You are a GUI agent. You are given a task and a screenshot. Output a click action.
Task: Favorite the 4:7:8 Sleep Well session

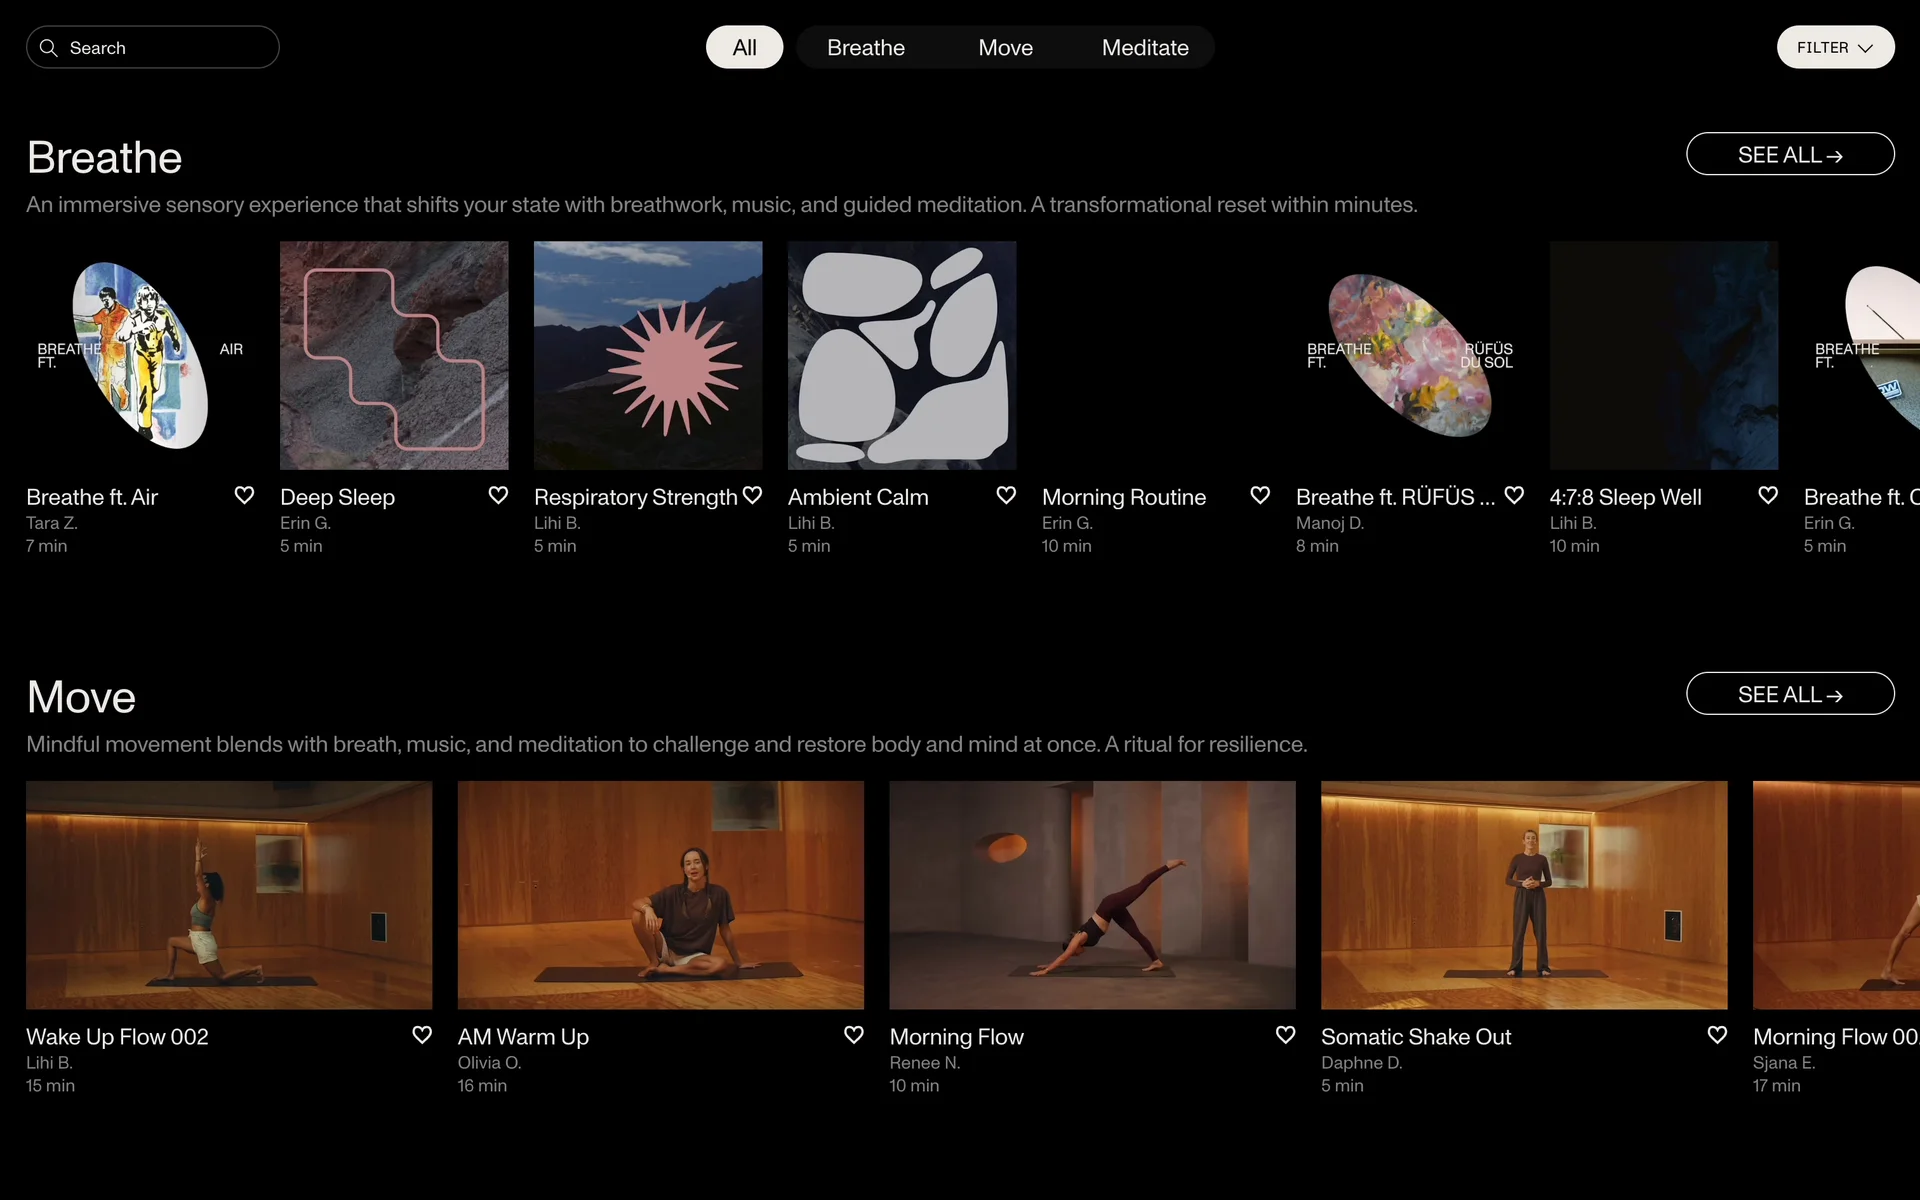[1768, 495]
